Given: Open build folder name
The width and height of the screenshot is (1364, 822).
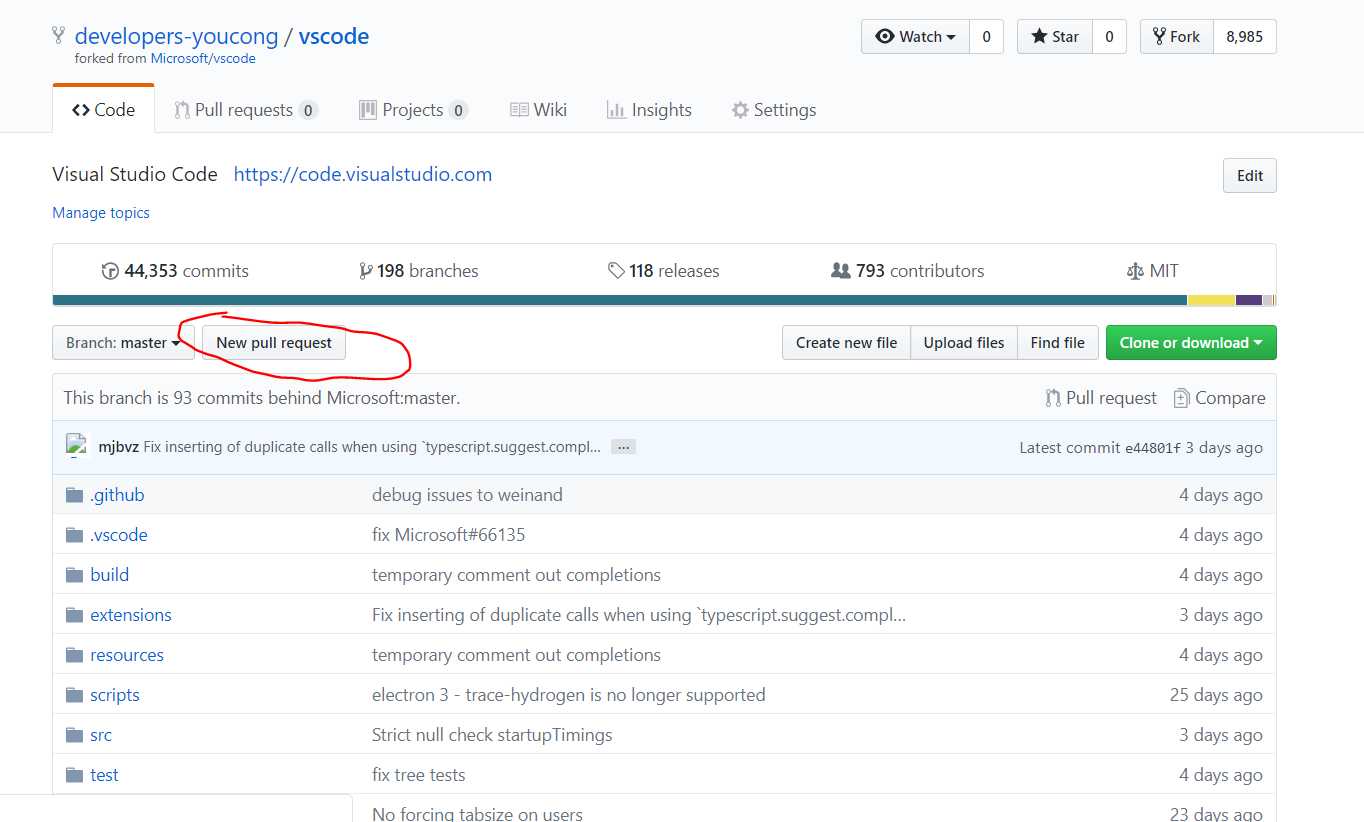Looking at the screenshot, I should [x=109, y=575].
